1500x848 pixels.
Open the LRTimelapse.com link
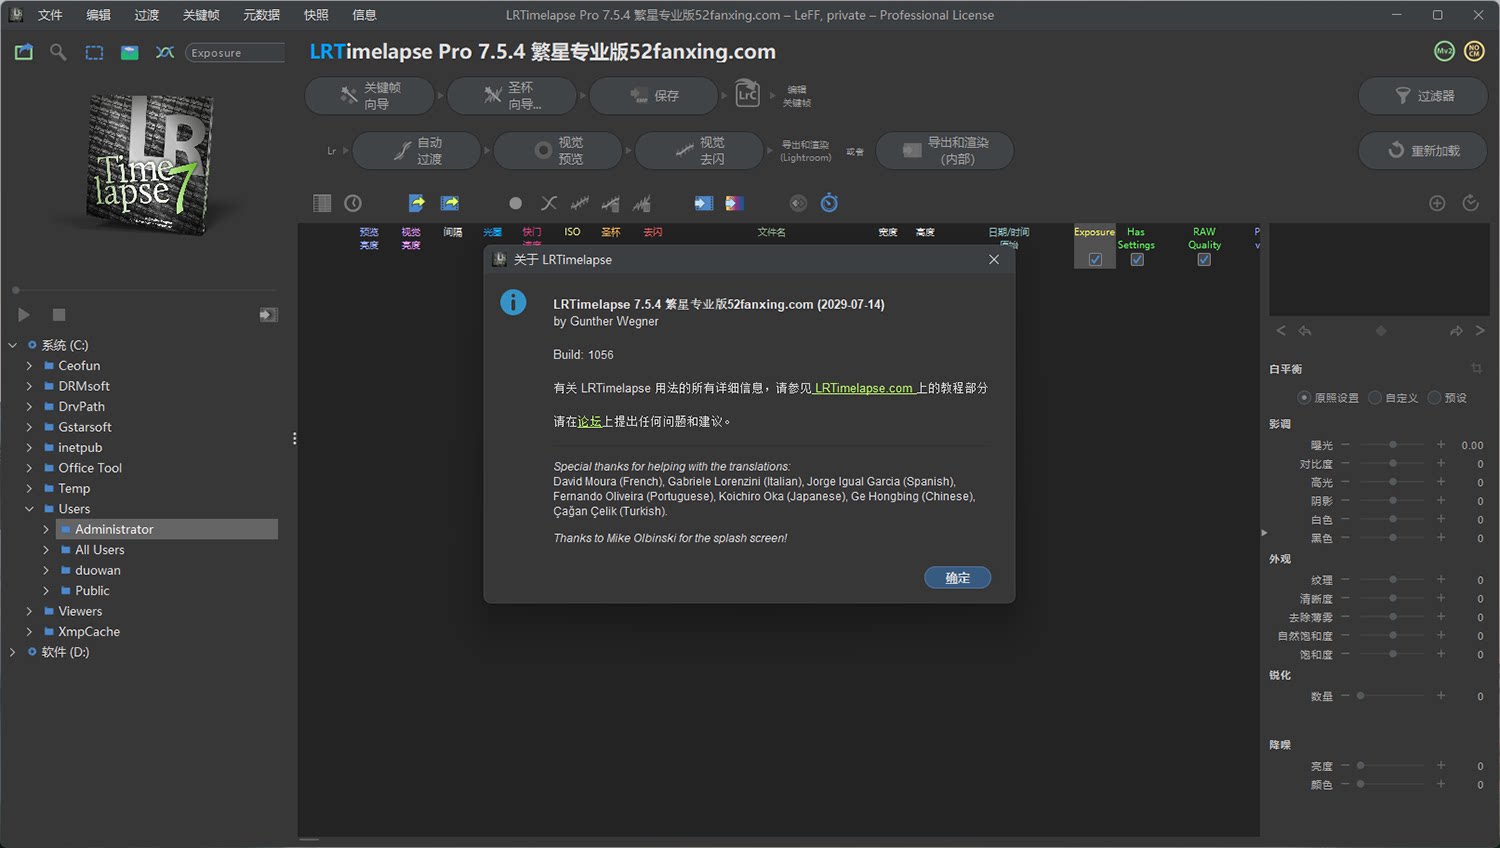(x=863, y=388)
